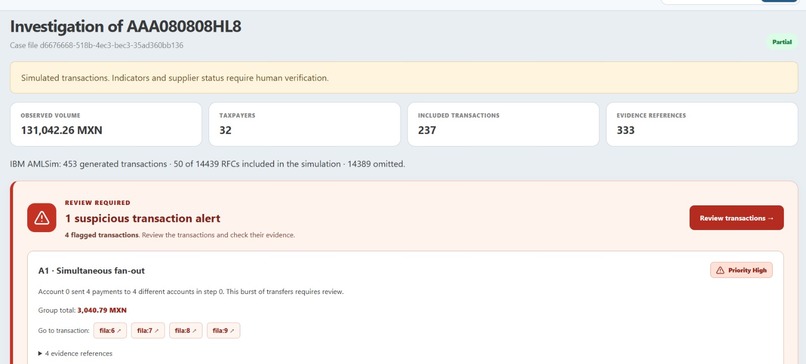Open transaction link fila:6

[x=109, y=331]
